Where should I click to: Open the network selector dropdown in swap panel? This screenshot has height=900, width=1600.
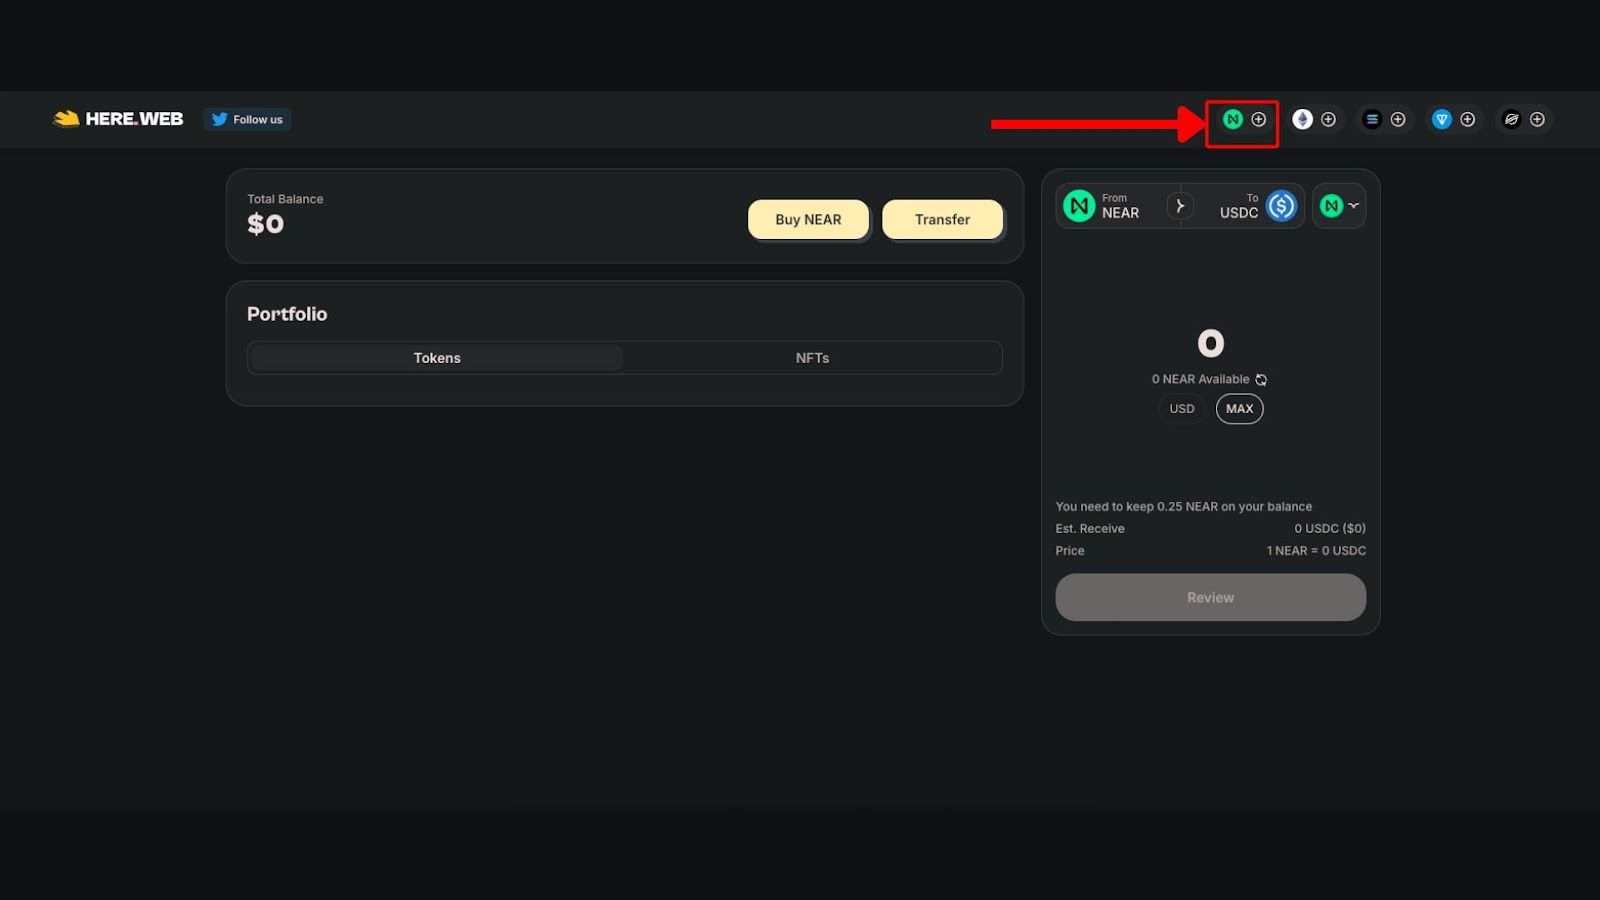tap(1339, 206)
